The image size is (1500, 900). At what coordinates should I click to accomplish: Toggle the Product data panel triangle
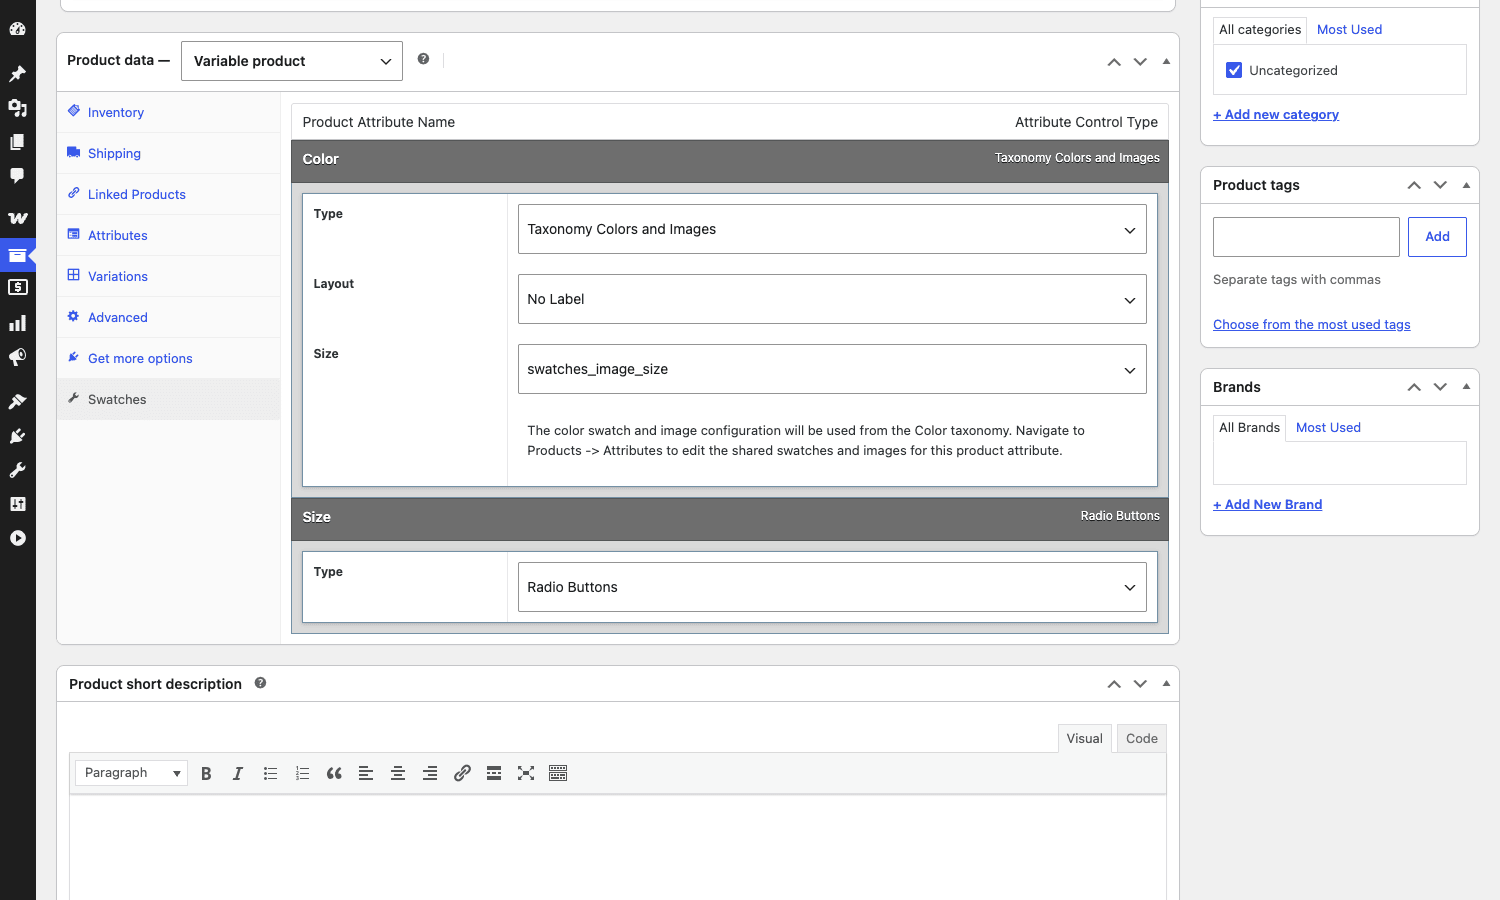(x=1166, y=61)
